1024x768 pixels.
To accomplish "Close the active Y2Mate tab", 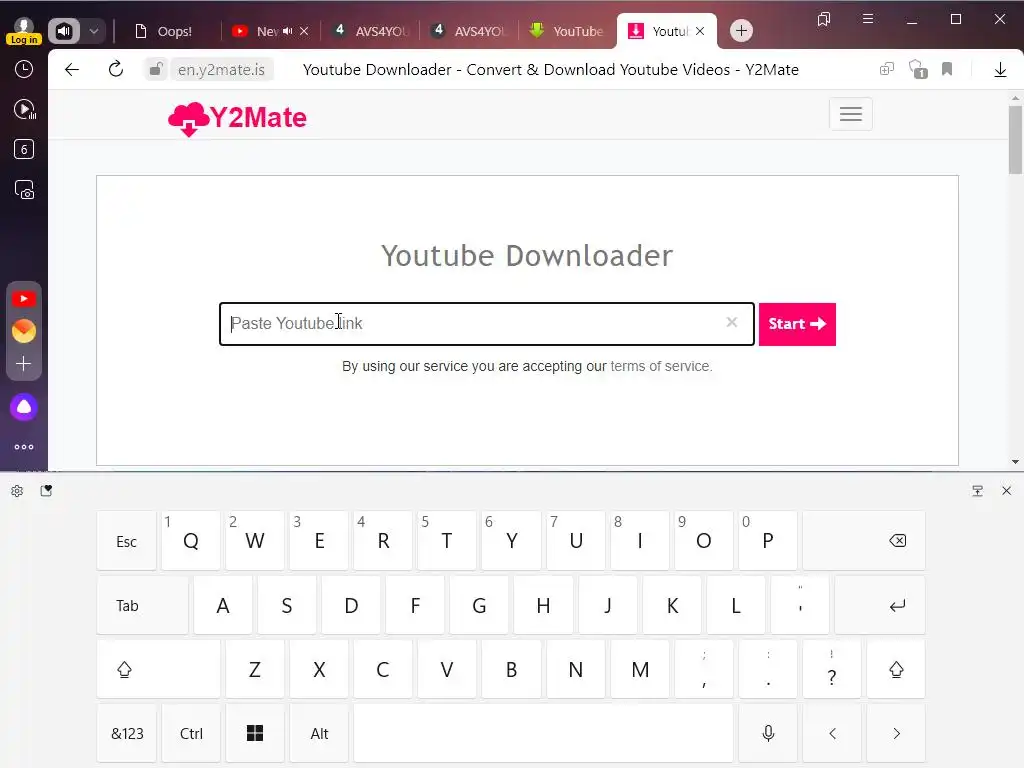I will pyautogui.click(x=700, y=31).
